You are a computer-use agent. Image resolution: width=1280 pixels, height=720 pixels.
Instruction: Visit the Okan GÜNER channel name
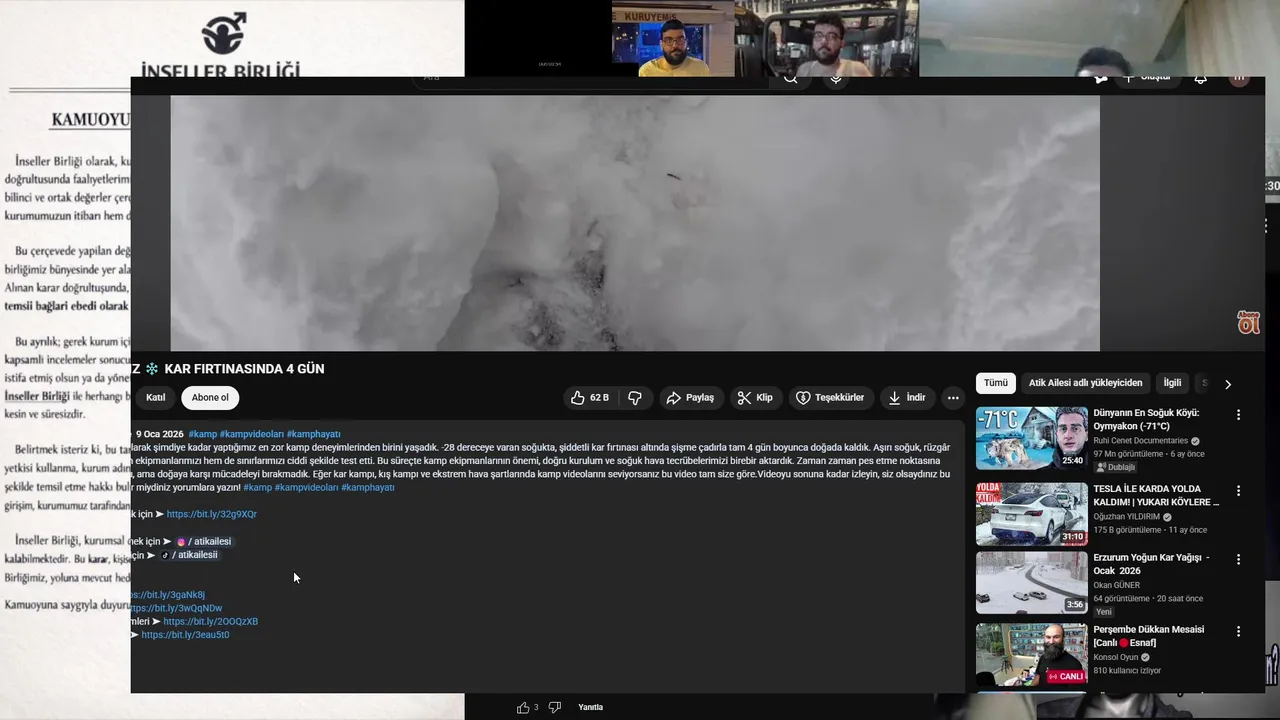point(1118,585)
